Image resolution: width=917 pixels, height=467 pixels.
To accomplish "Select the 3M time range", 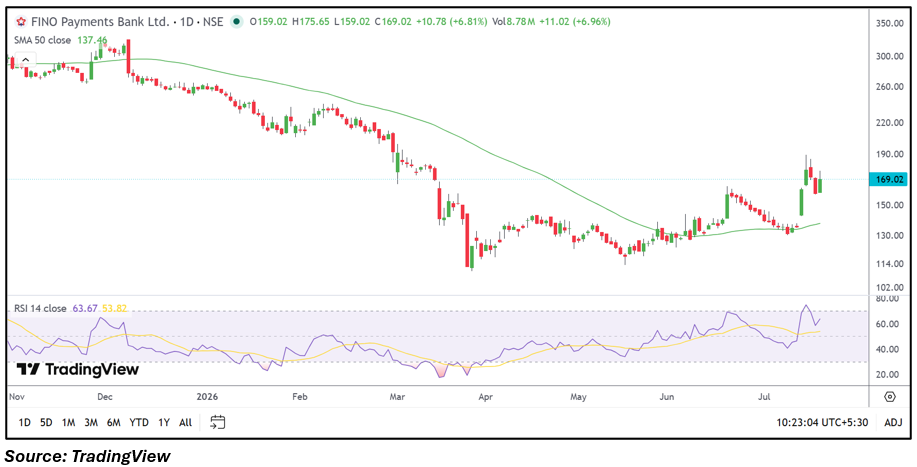I will tap(91, 422).
